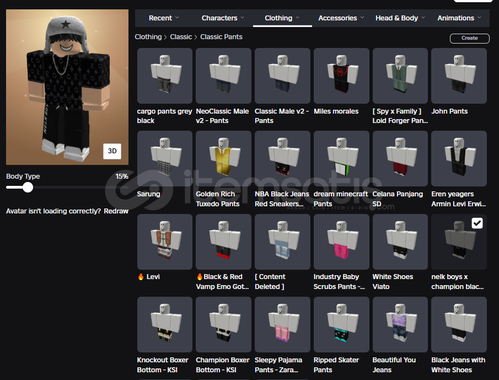Select the Content Deleted item thumbnail
The image size is (499, 380).
point(282,242)
